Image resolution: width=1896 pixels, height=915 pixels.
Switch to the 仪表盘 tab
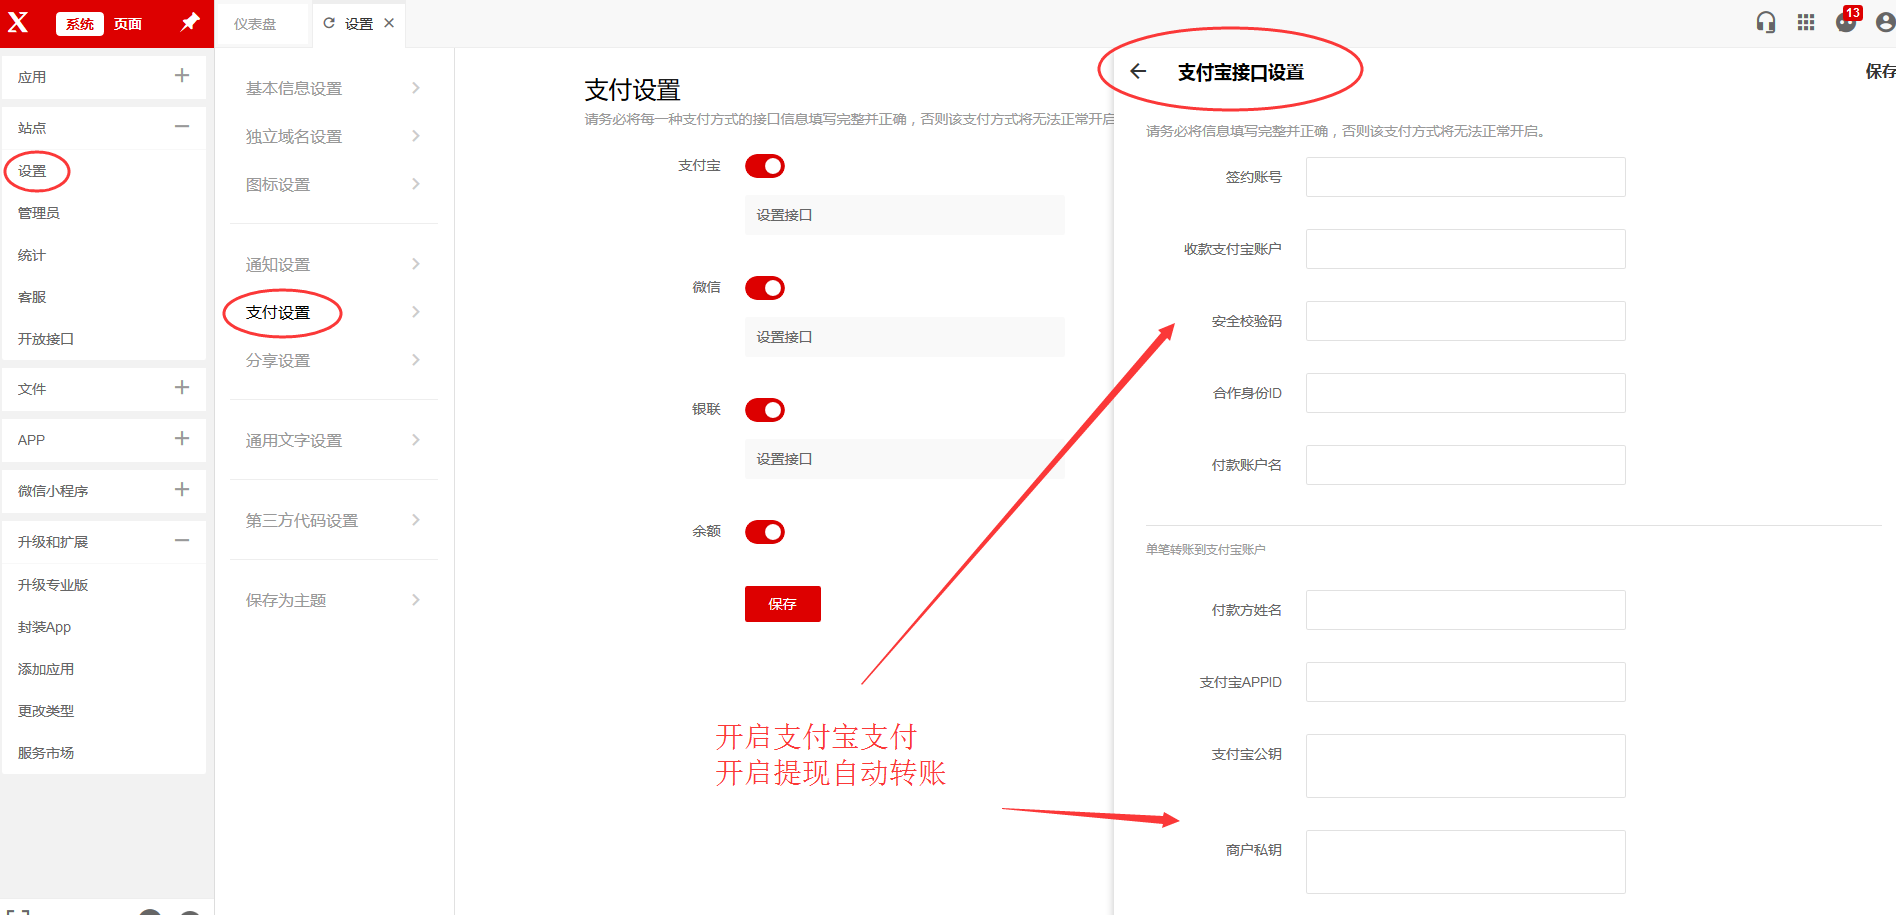(255, 24)
